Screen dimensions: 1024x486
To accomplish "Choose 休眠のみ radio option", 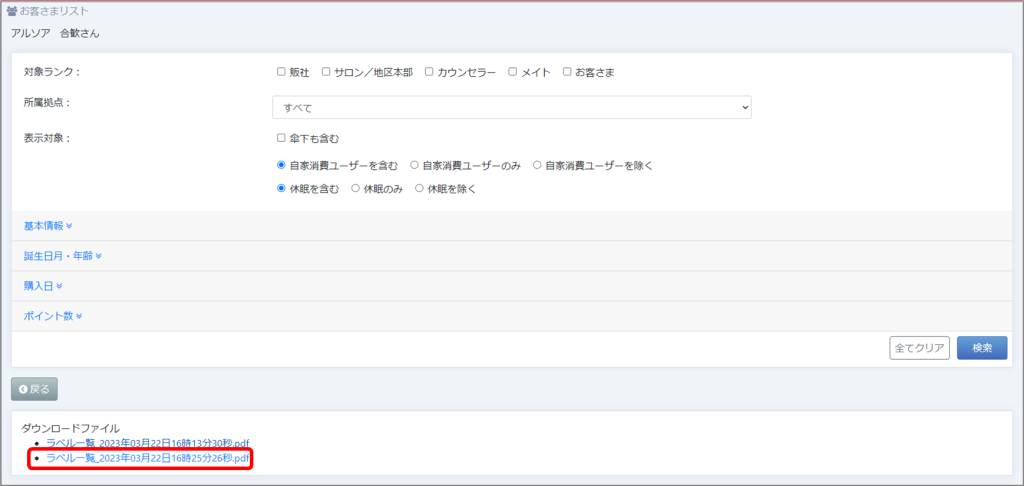I will [356, 188].
